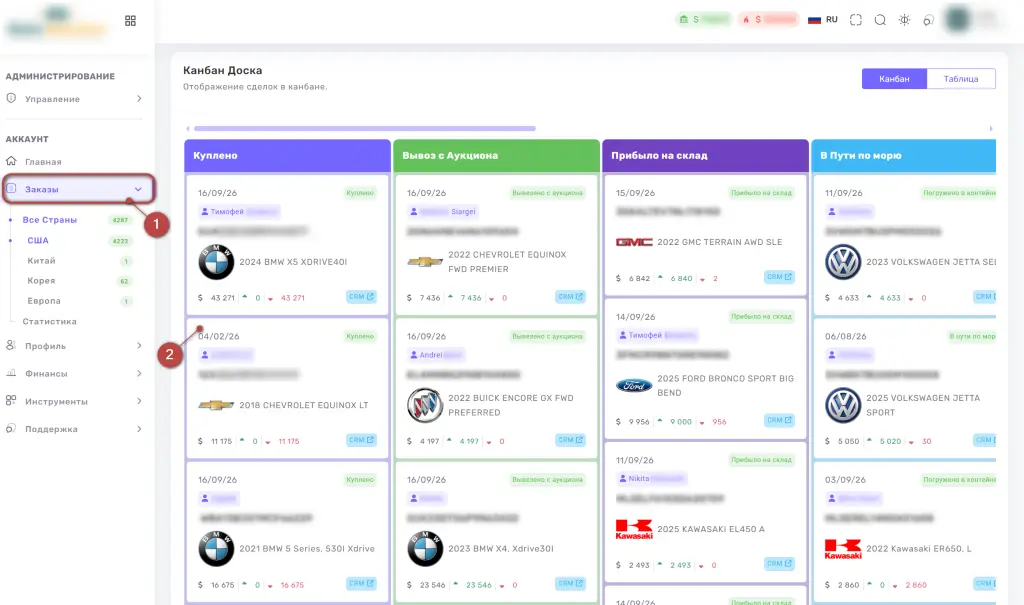The width and height of the screenshot is (1024, 605).
Task: Expand the Поддержка menu chevron
Action: [x=139, y=429]
